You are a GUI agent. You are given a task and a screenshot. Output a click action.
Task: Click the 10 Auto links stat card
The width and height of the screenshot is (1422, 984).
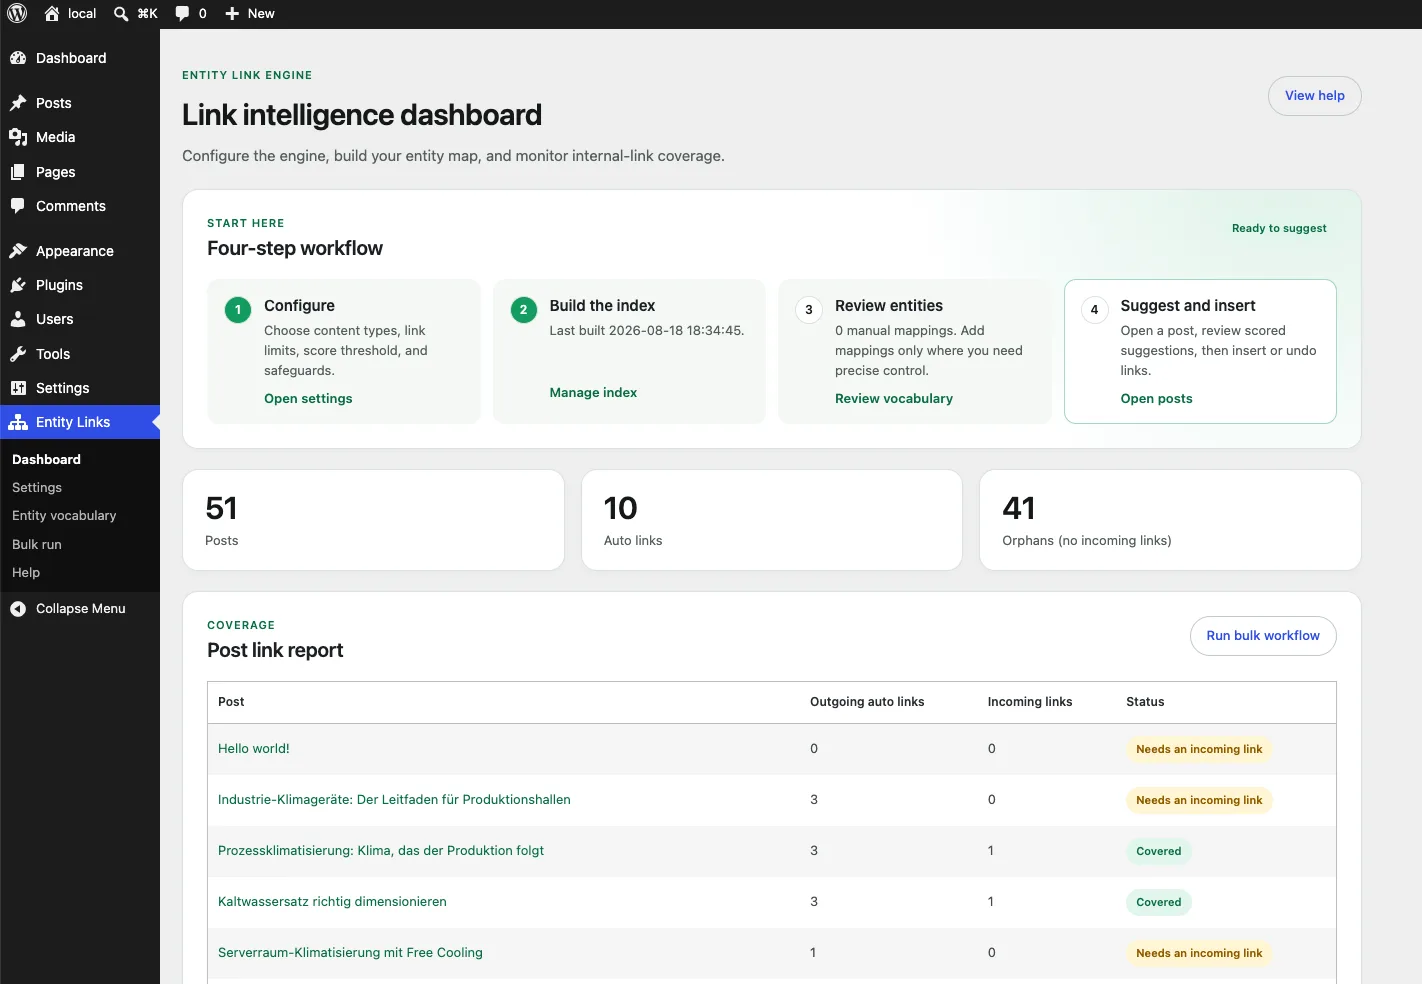[x=772, y=520]
